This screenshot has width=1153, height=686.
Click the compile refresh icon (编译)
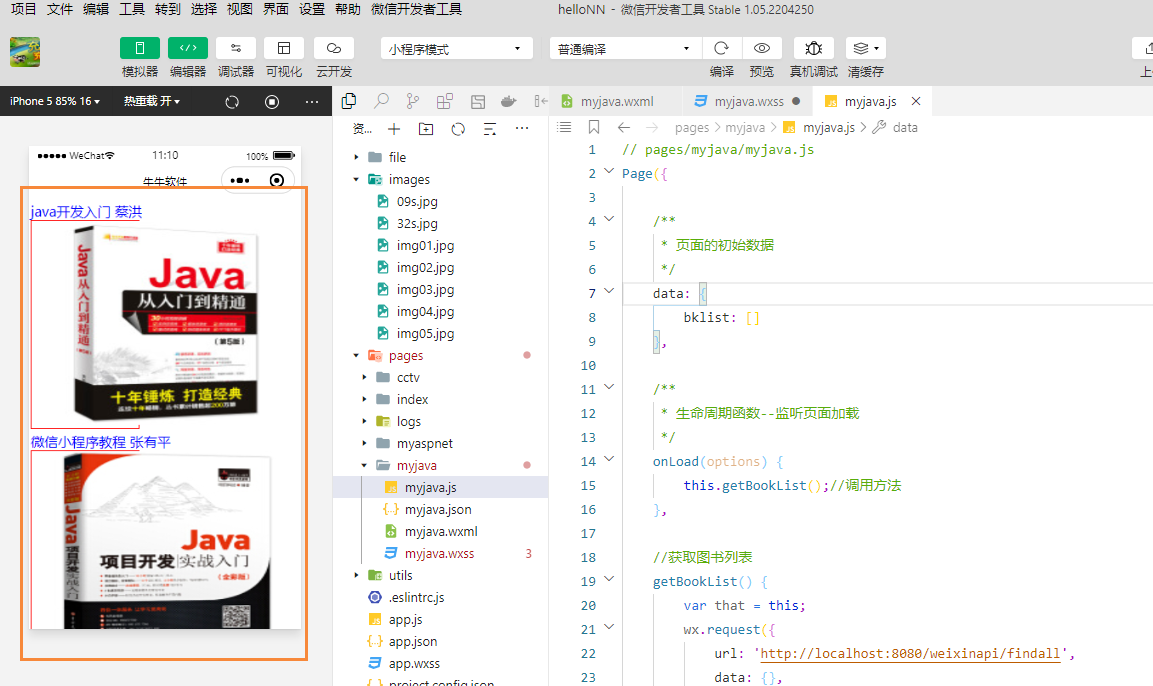(x=721, y=48)
